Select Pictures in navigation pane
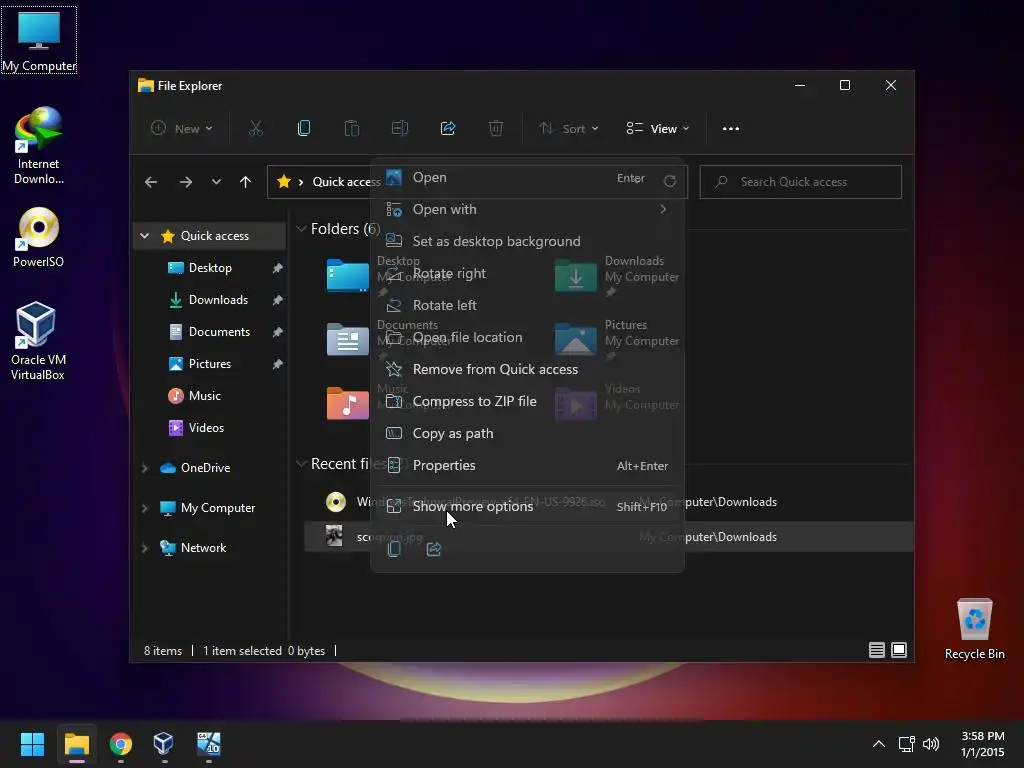The height and width of the screenshot is (768, 1024). click(210, 364)
